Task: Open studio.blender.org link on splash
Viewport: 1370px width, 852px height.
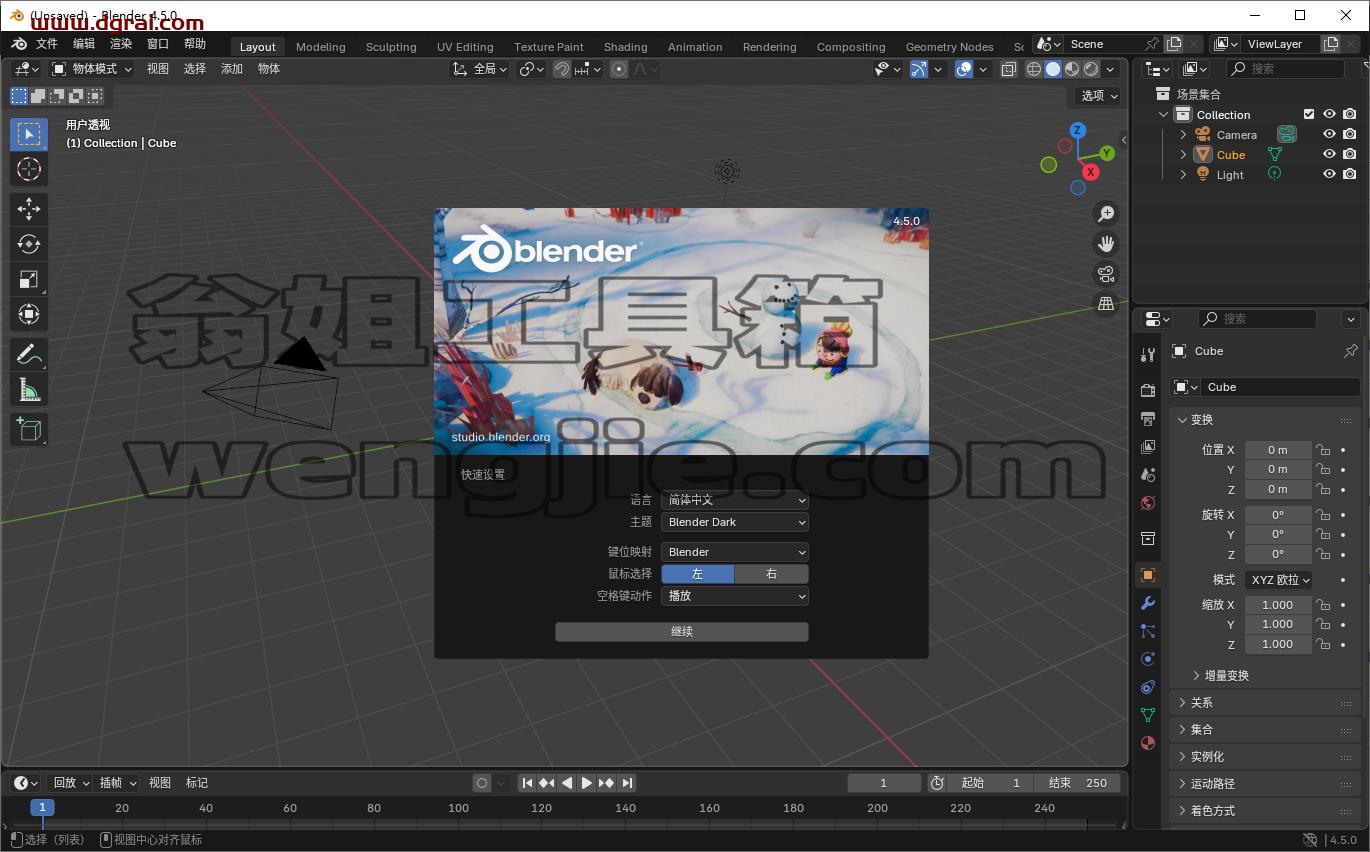Action: [501, 437]
